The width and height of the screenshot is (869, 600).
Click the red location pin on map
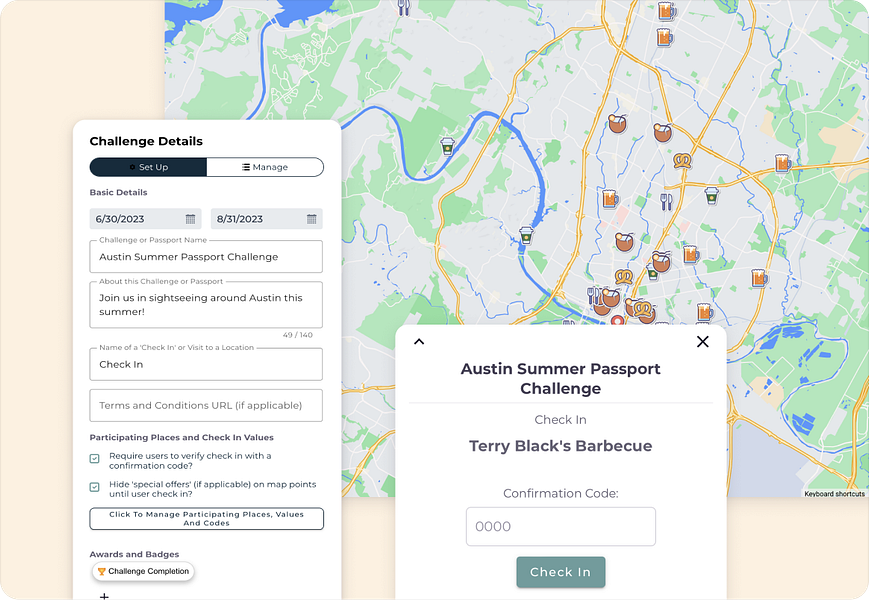pyautogui.click(x=617, y=320)
